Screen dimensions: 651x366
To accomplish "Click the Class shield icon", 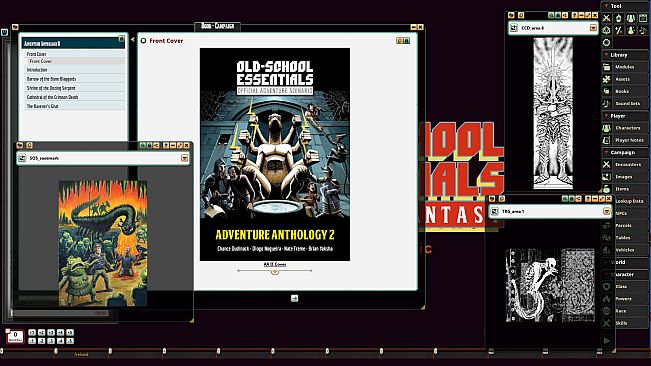I will tap(607, 286).
